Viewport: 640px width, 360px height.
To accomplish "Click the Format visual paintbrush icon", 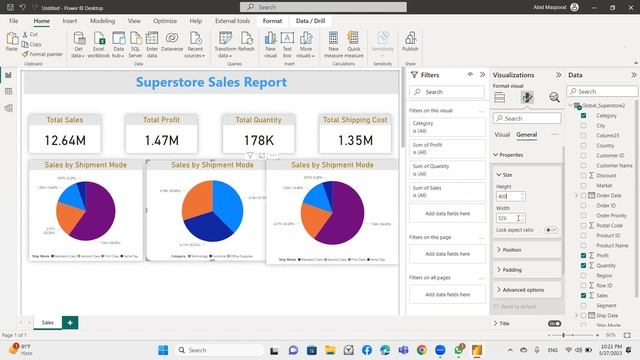I will (x=527, y=97).
